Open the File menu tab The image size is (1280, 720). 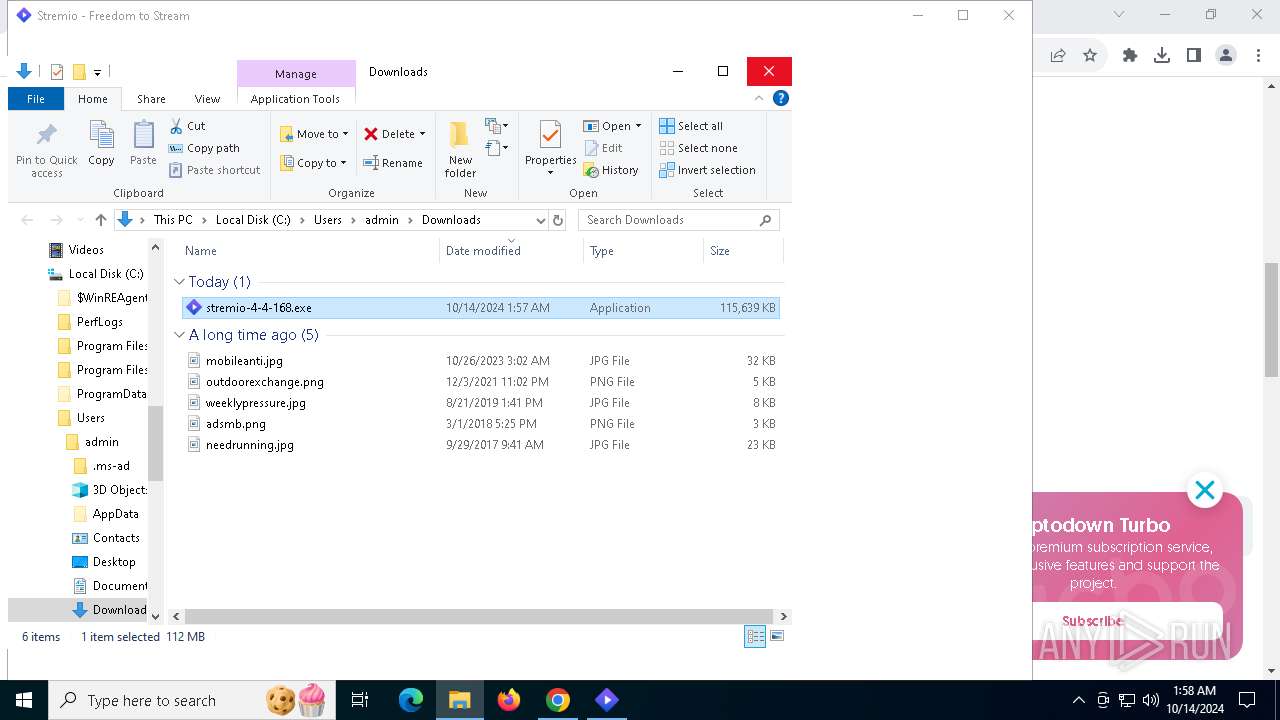coord(36,99)
